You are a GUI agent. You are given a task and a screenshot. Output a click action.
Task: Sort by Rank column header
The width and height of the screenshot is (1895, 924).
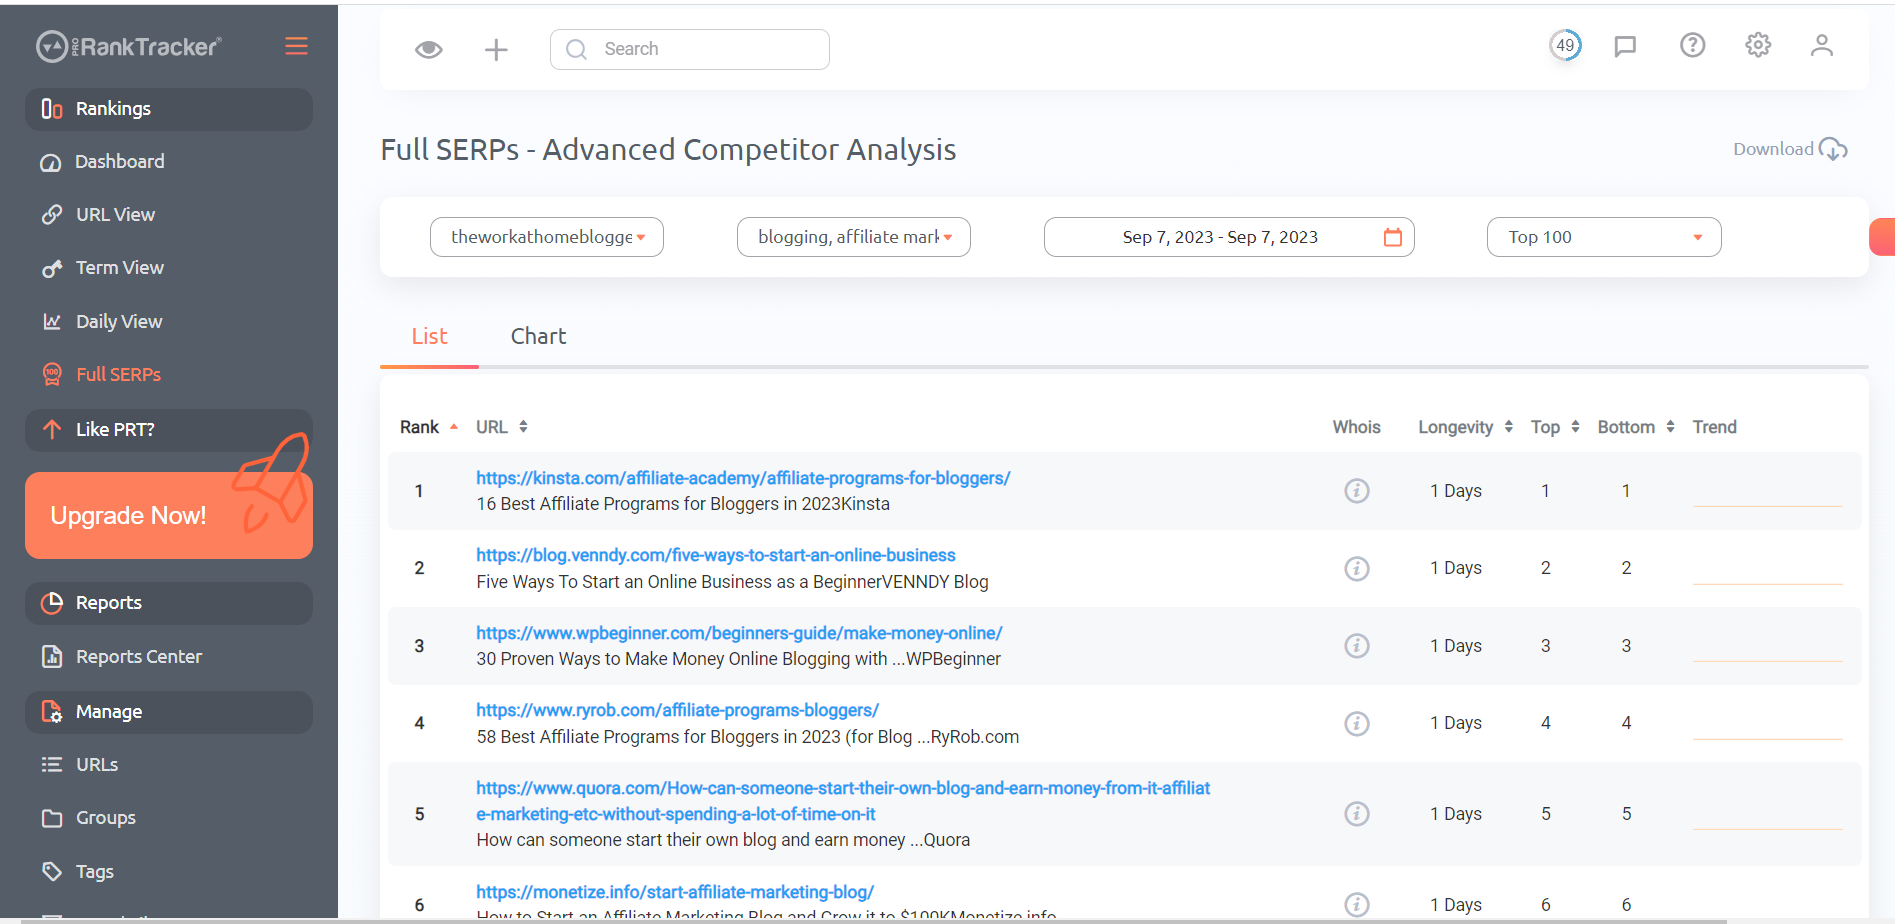point(429,427)
